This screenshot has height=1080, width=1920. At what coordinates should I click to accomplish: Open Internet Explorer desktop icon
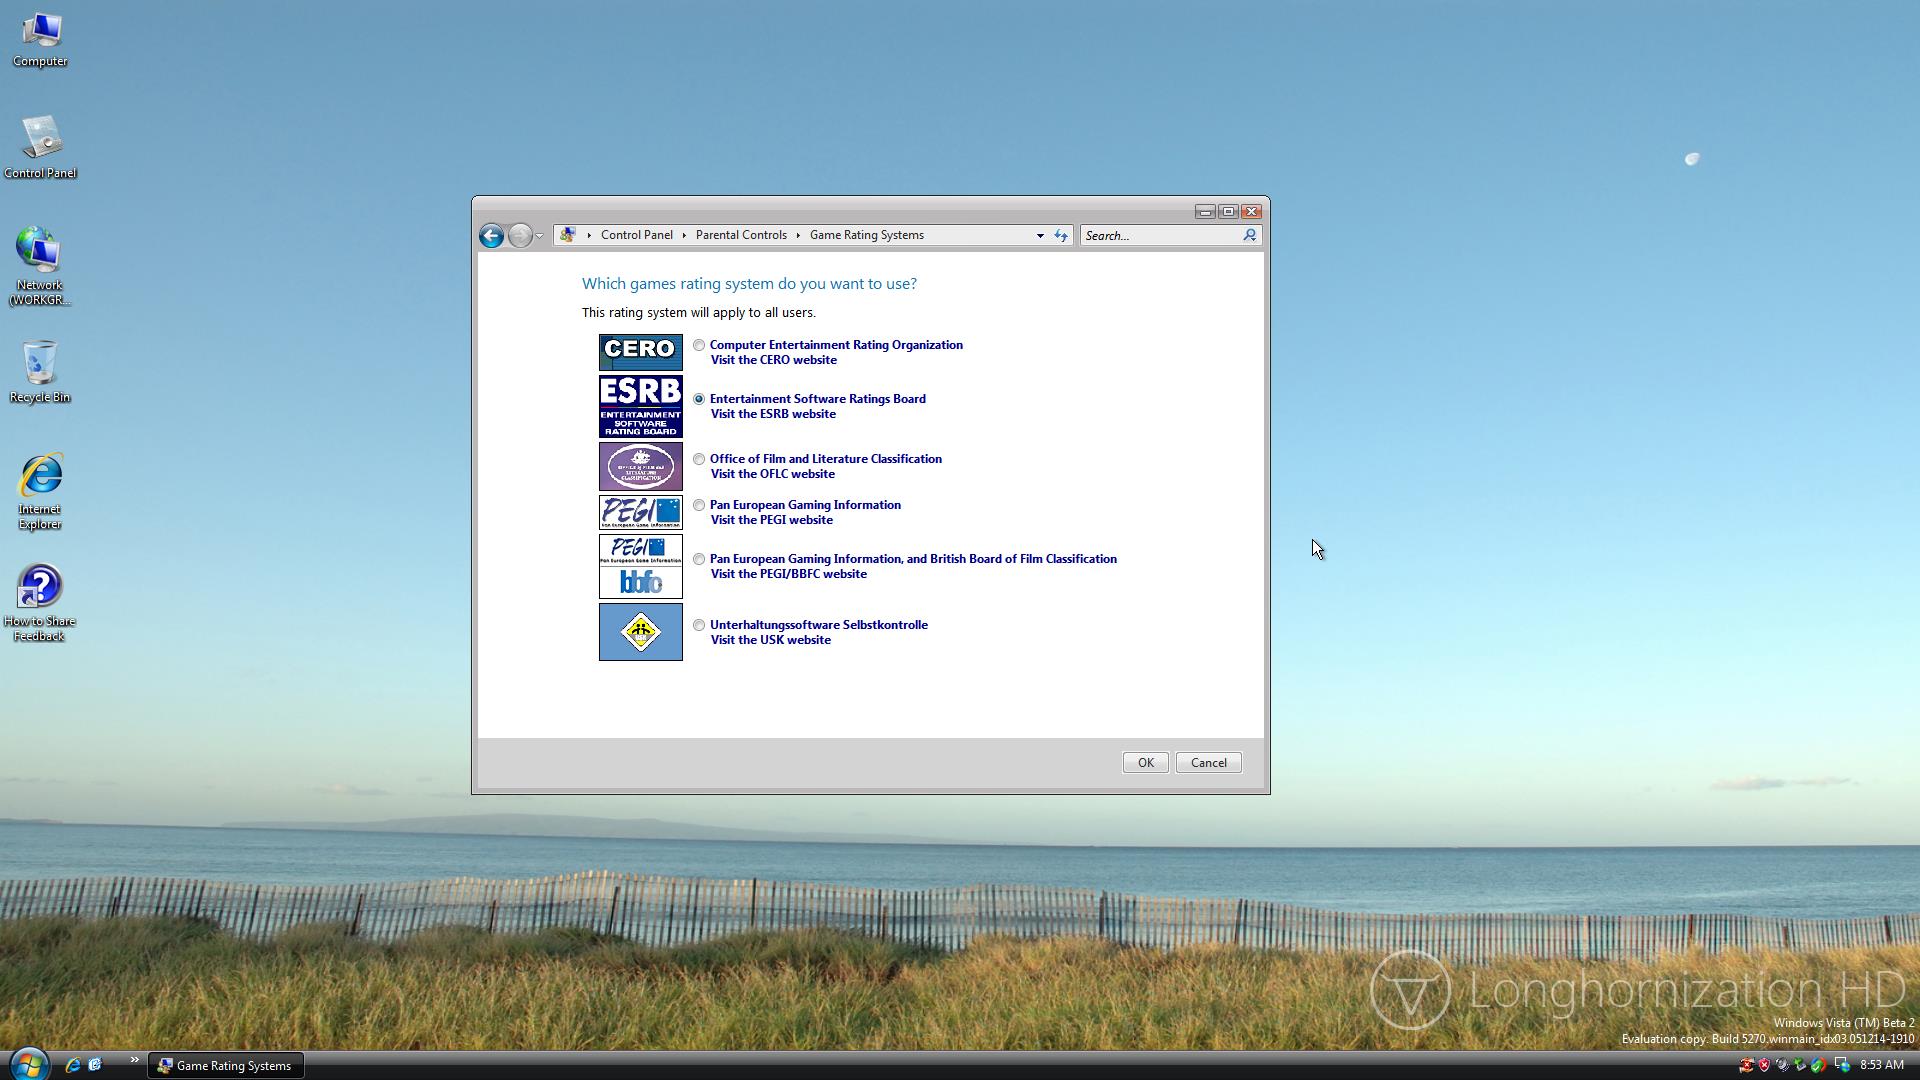(40, 477)
